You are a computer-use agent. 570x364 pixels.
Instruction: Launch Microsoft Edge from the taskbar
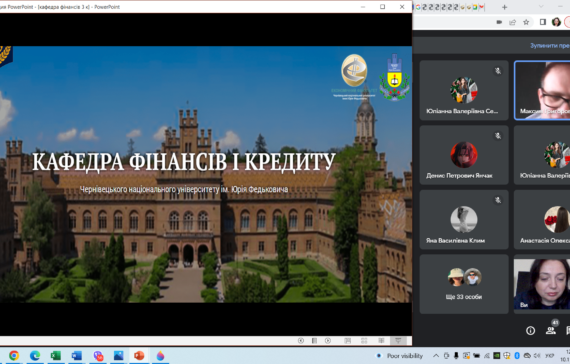[35, 356]
